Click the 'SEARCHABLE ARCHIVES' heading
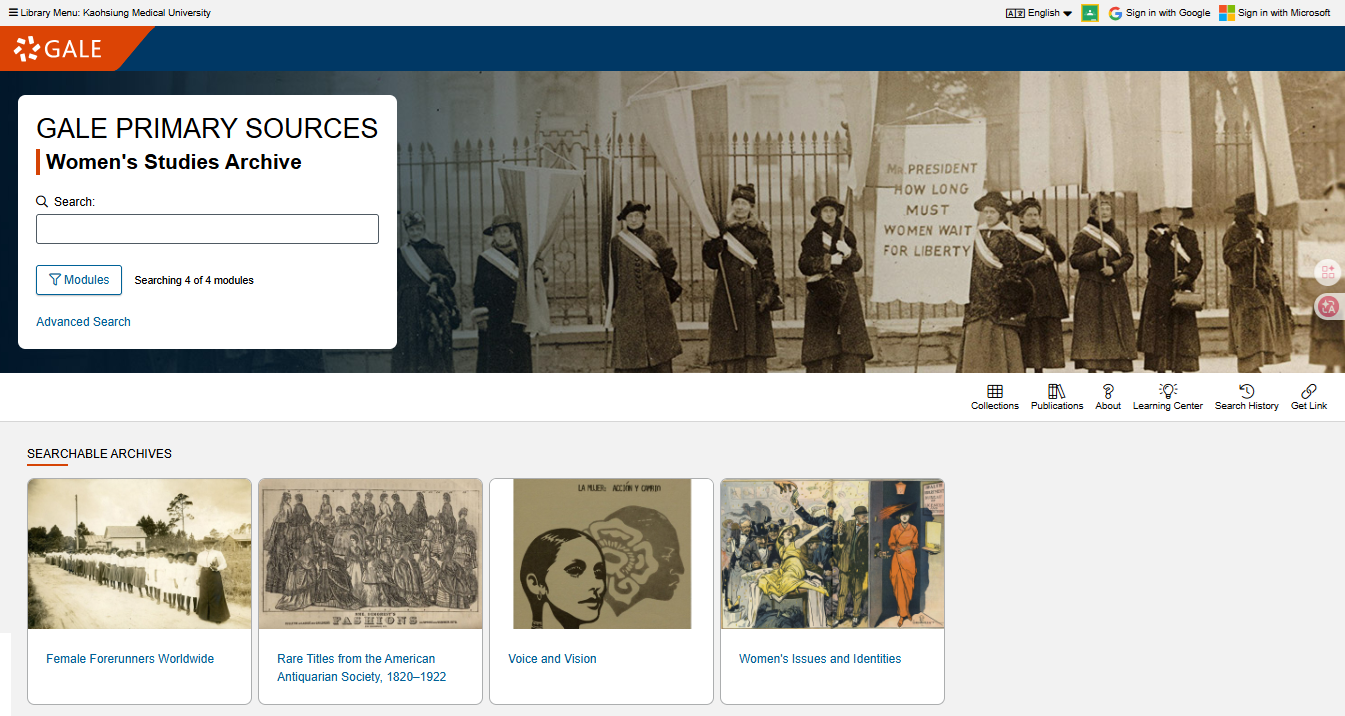This screenshot has height=716, width=1345. [99, 454]
